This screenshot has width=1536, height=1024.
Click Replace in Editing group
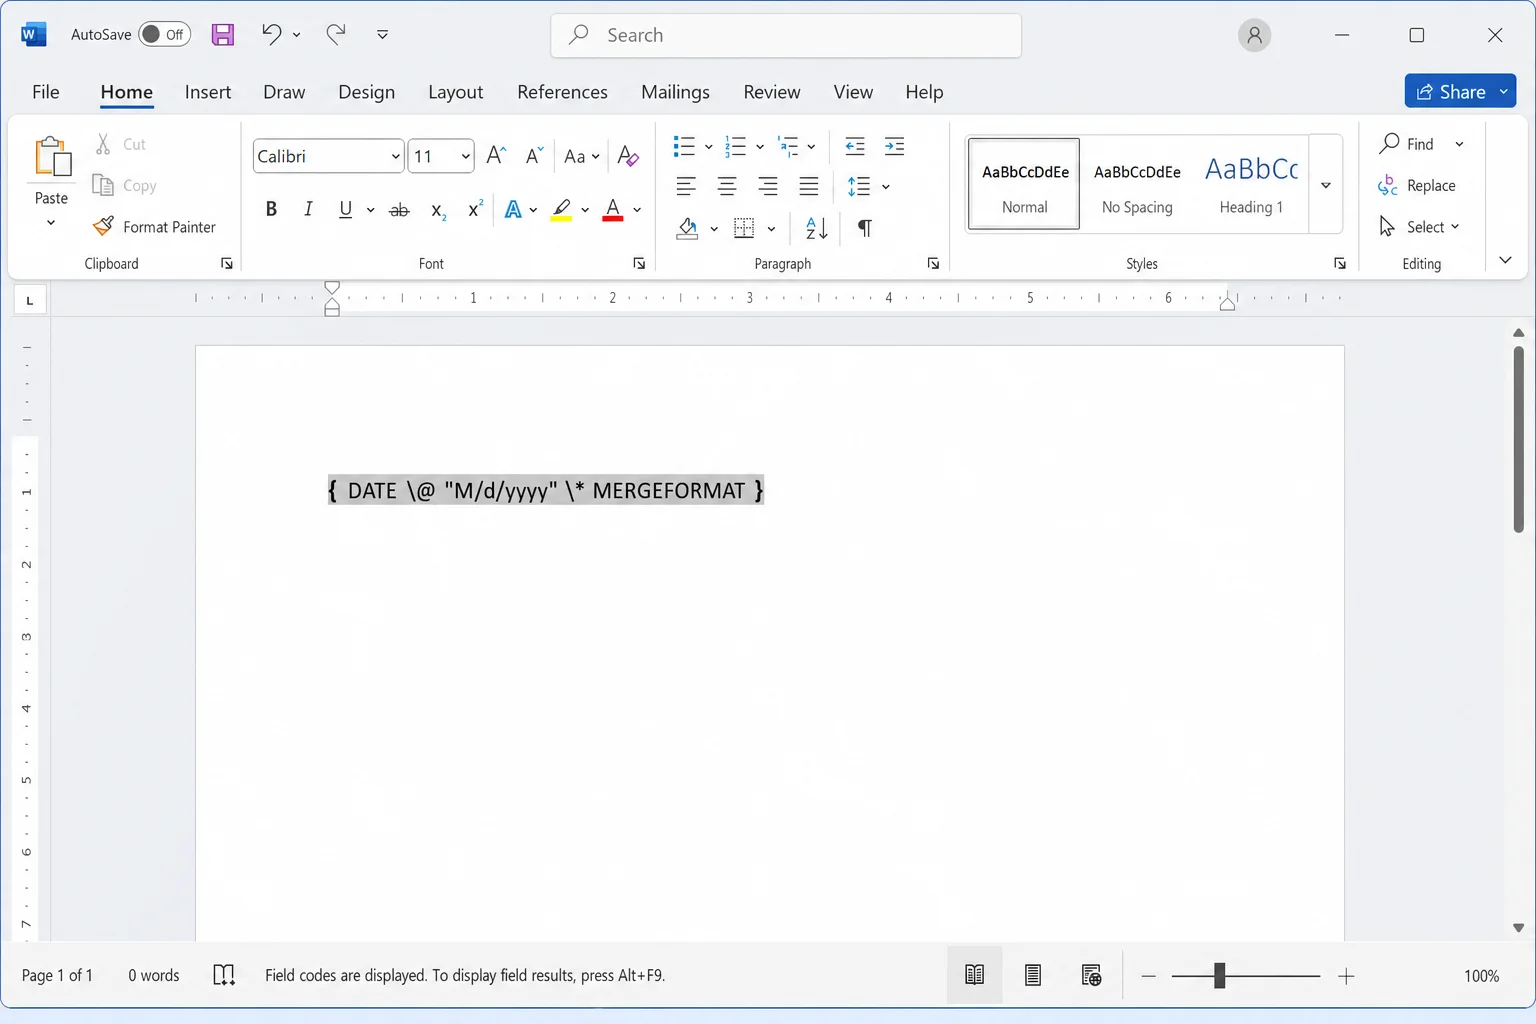pos(1416,185)
